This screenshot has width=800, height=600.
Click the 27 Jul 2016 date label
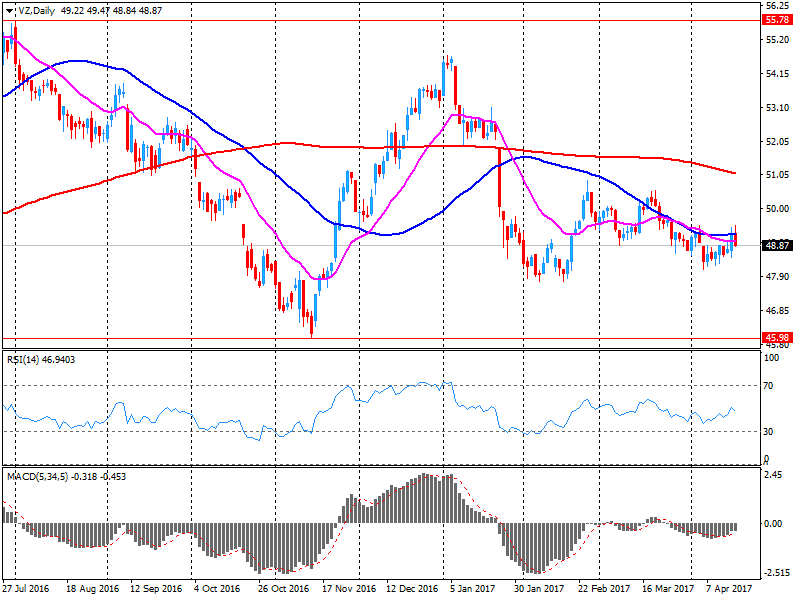tap(26, 588)
